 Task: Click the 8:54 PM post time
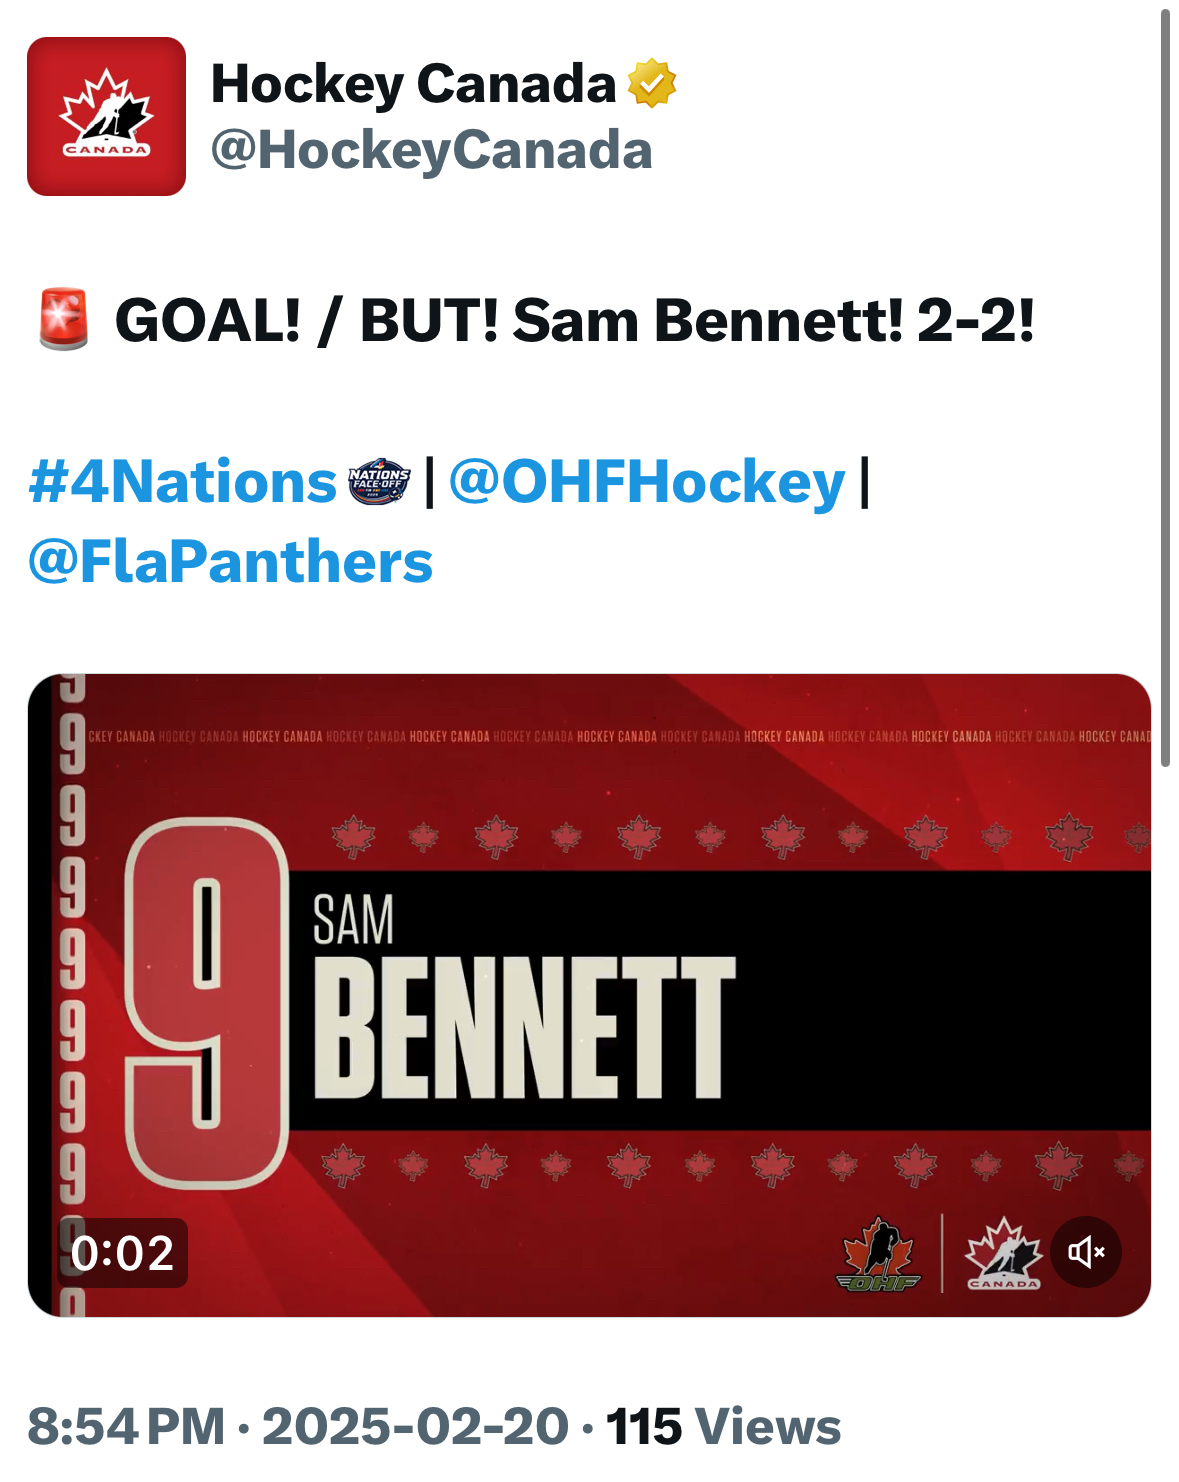pos(126,1426)
